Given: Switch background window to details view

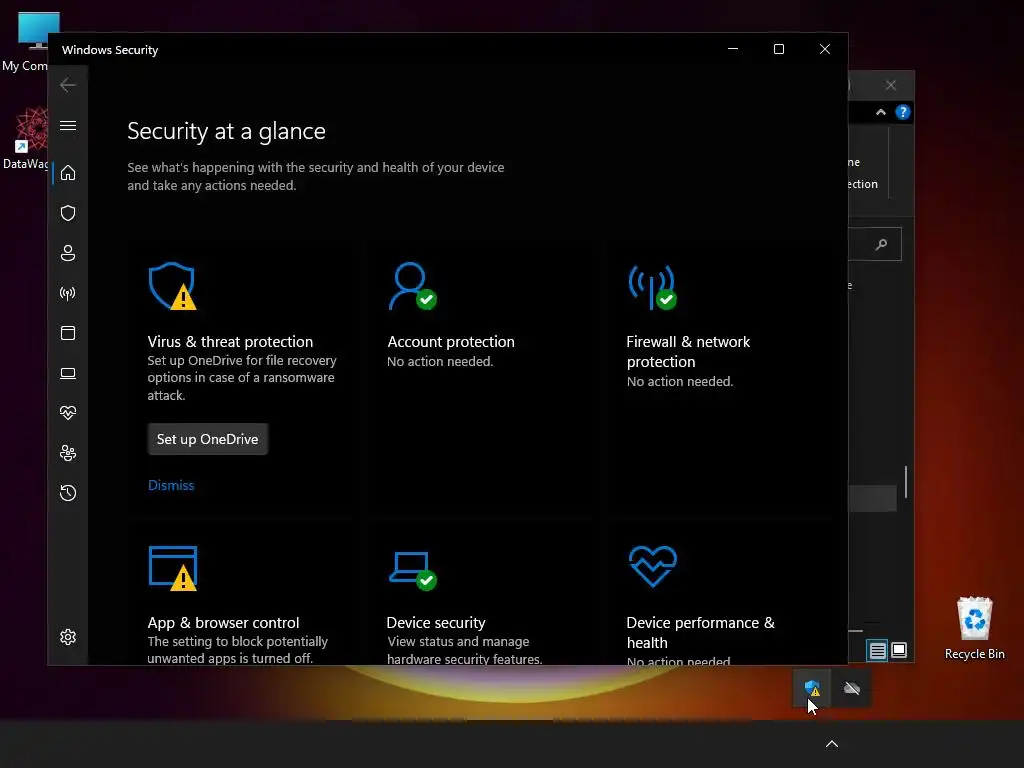Looking at the screenshot, I should tap(877, 650).
